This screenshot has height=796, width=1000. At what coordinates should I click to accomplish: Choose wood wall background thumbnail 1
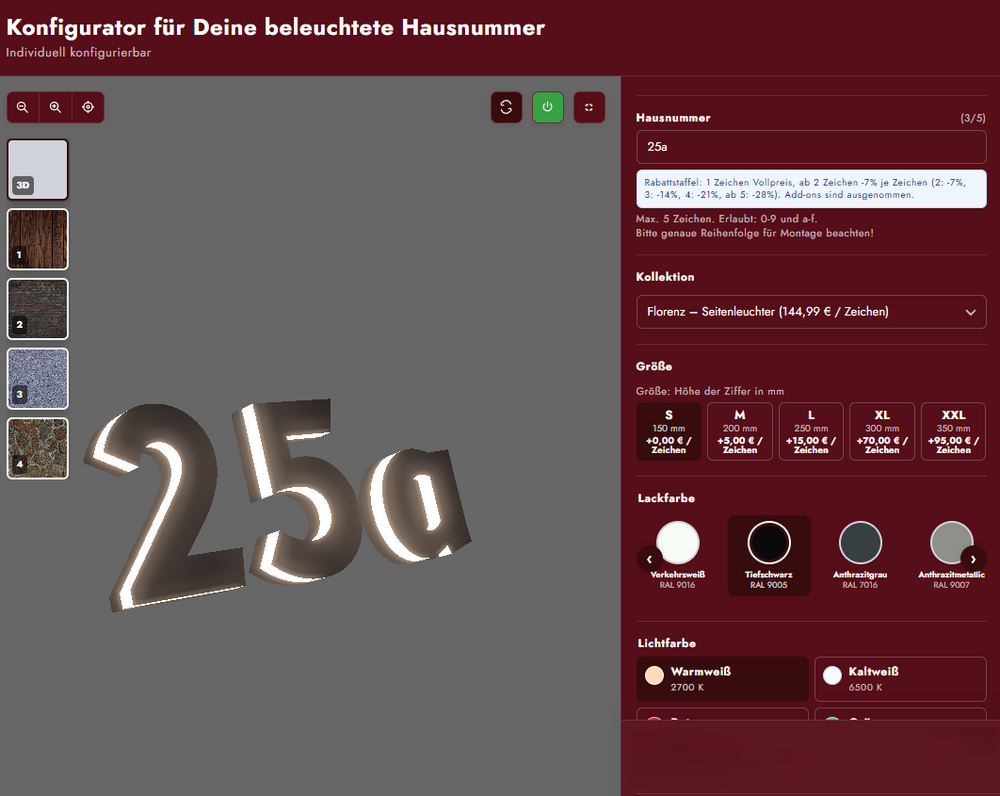tap(38, 239)
